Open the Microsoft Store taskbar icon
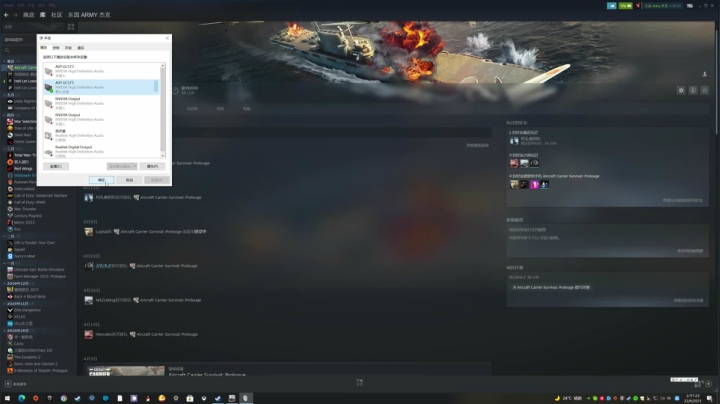The image size is (720, 404). tap(190, 398)
